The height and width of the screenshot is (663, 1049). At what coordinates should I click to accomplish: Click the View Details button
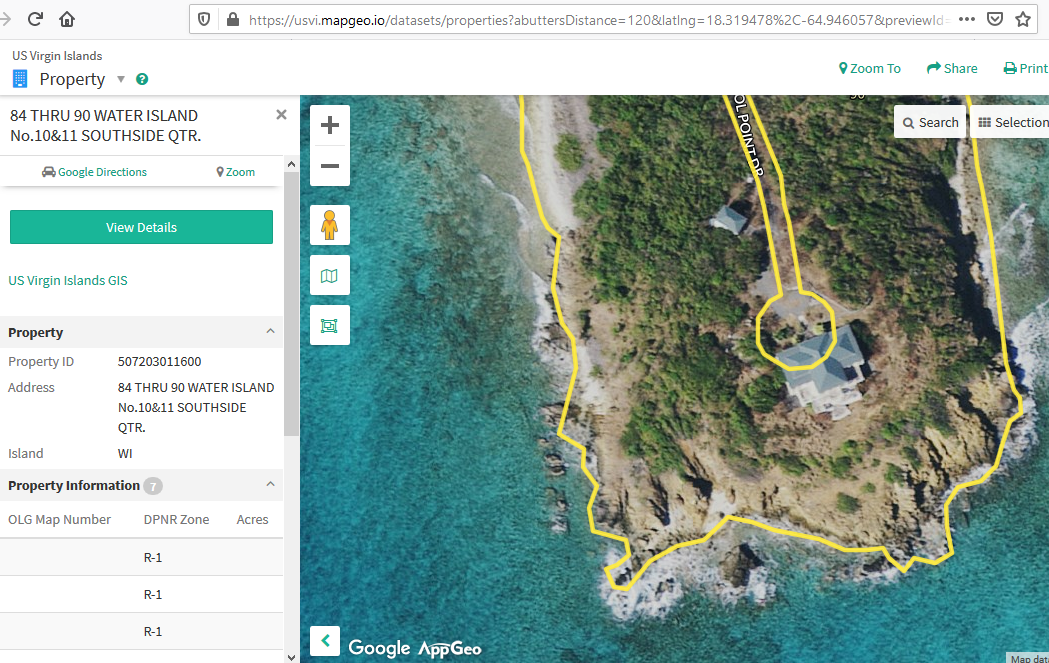click(x=141, y=227)
